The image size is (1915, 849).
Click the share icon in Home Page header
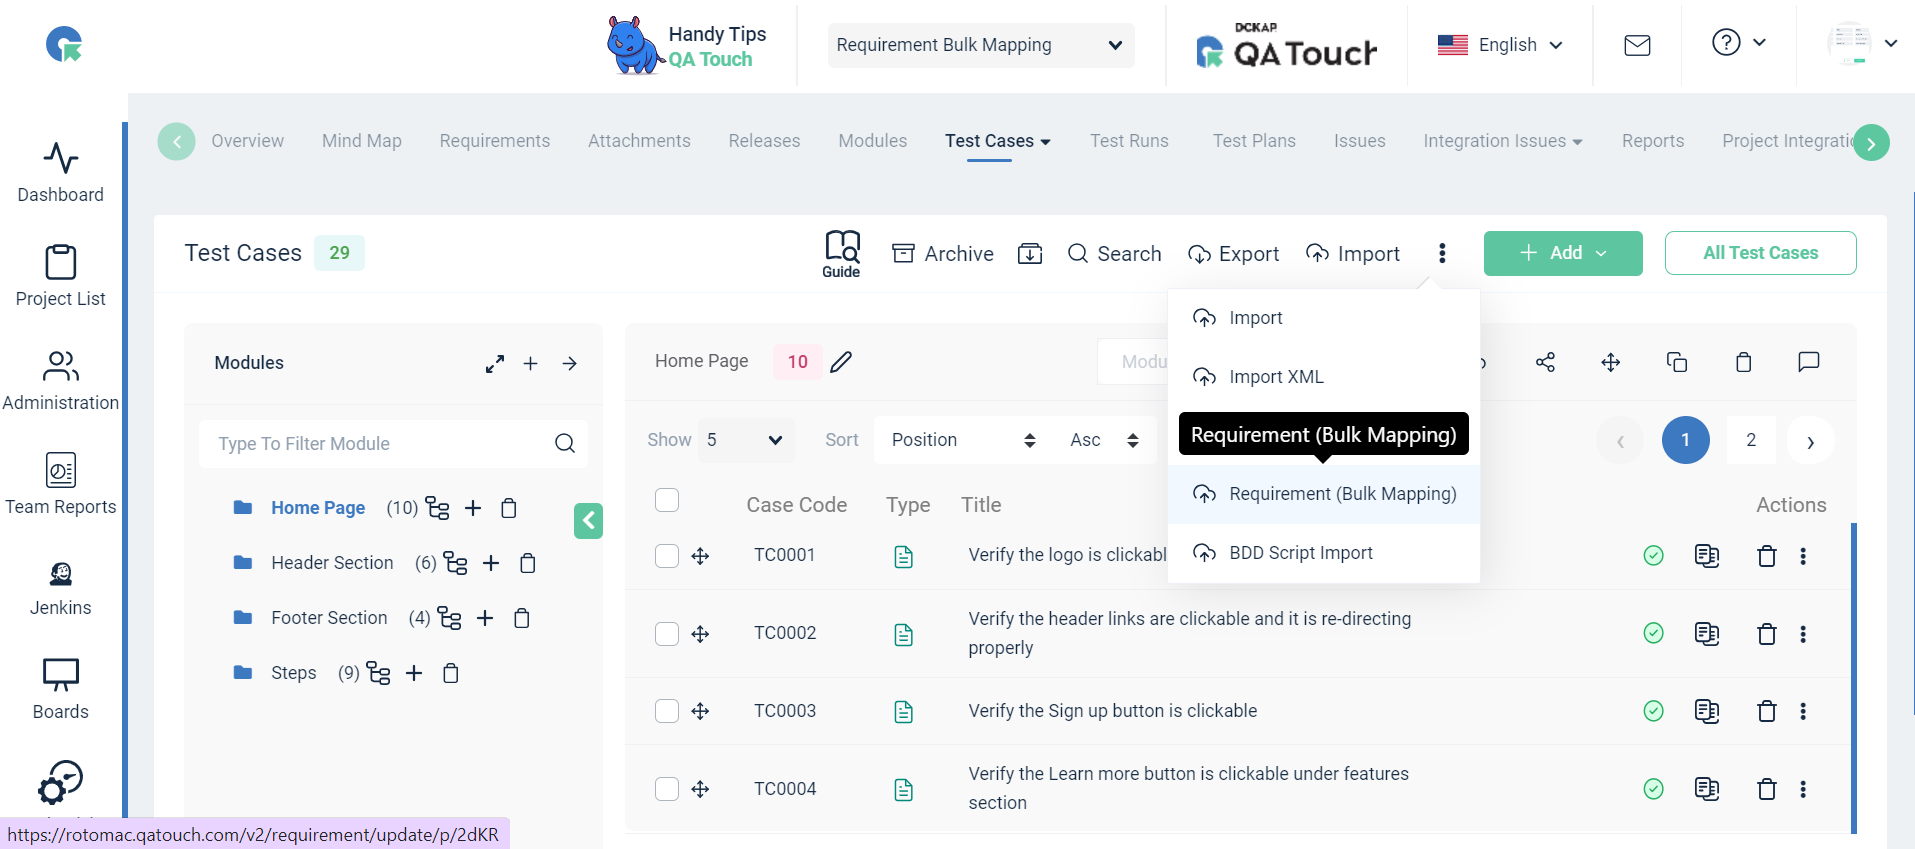[1545, 362]
